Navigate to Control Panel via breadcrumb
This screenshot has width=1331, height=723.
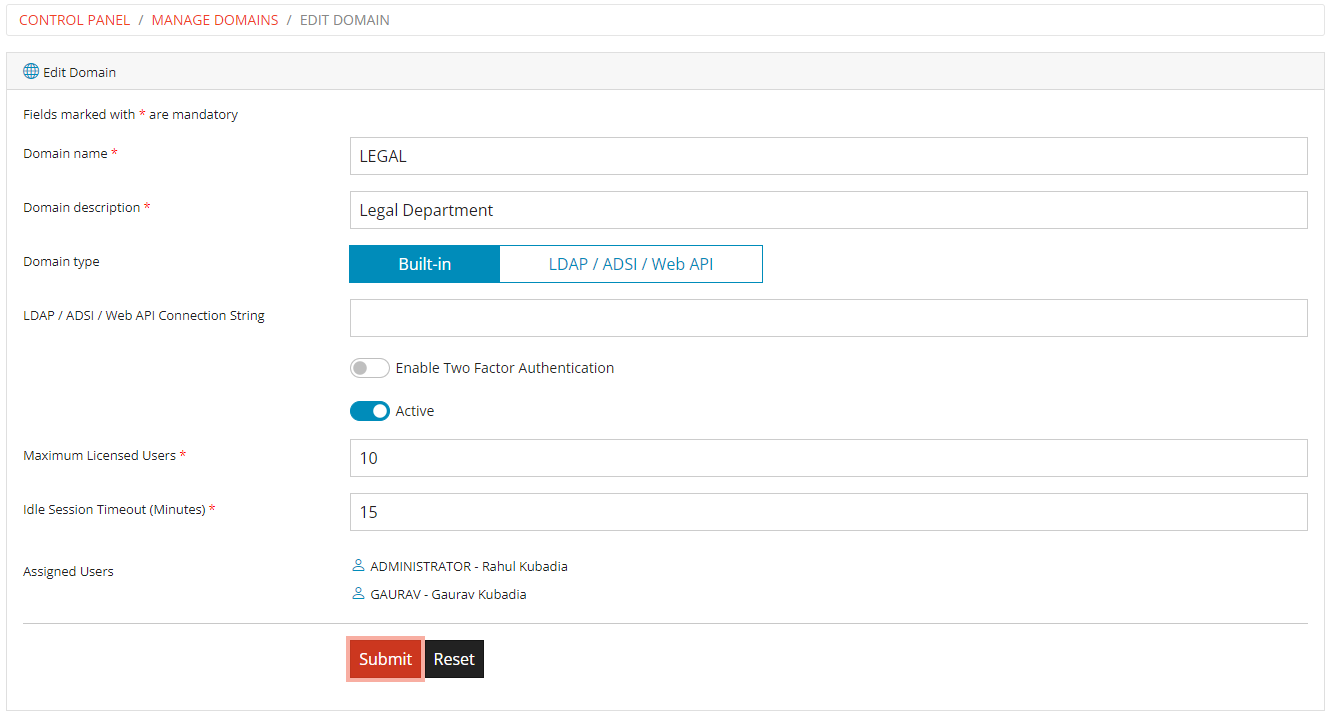(74, 19)
